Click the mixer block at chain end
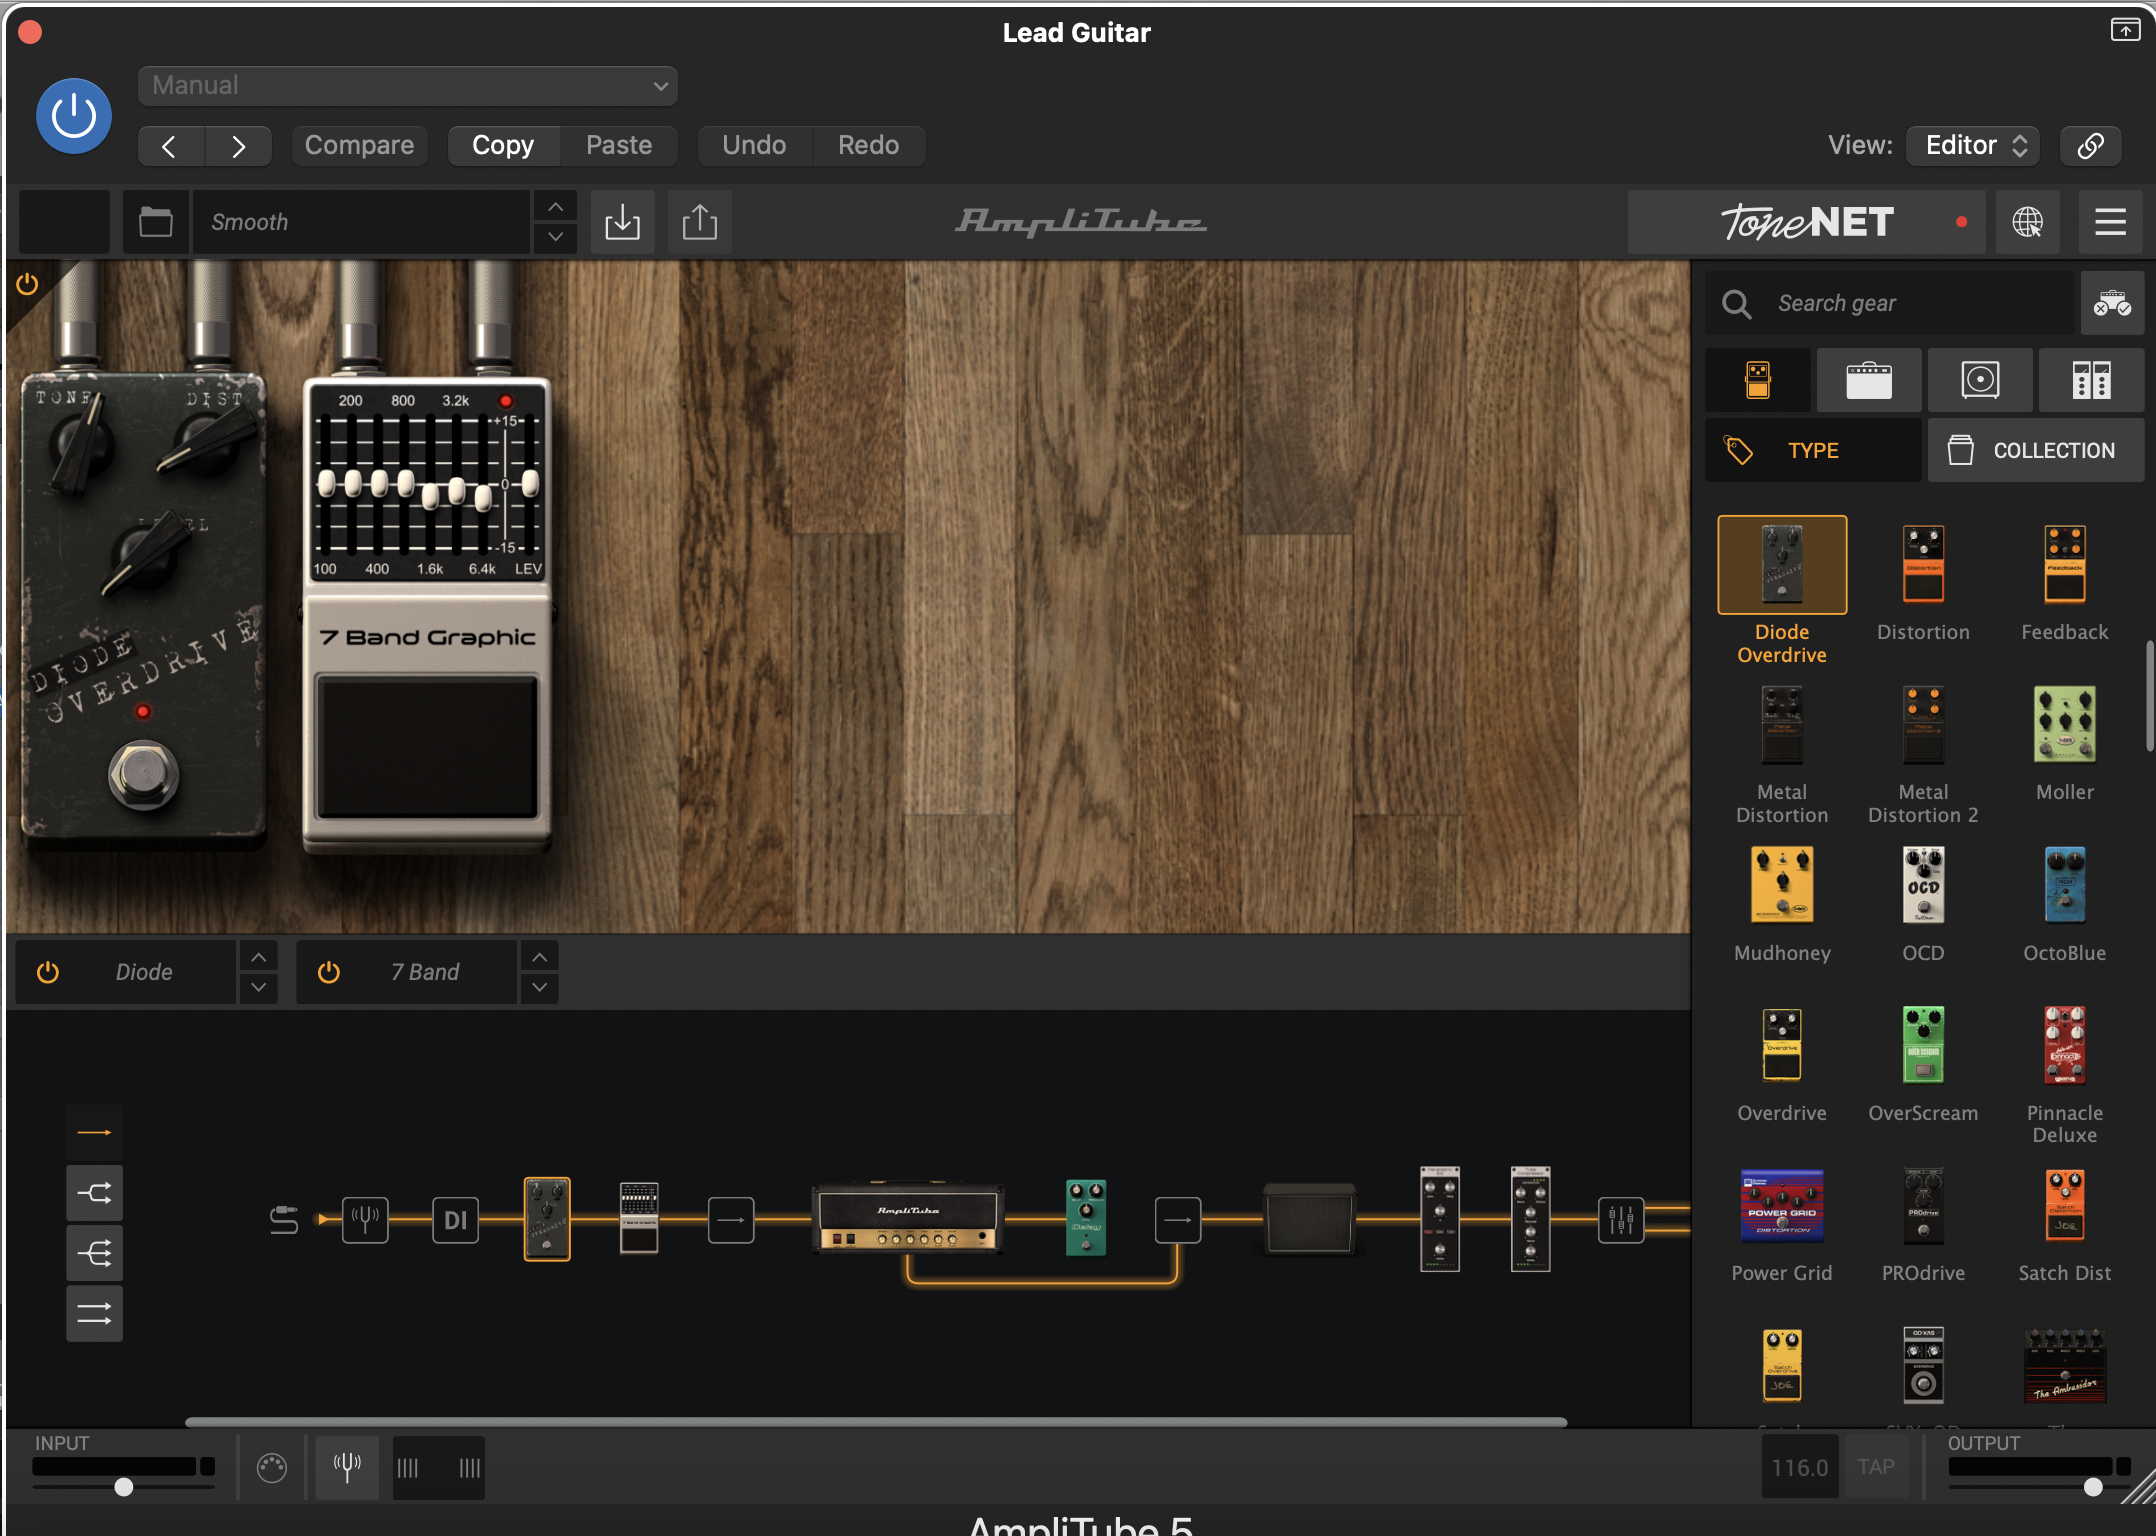 1620,1219
